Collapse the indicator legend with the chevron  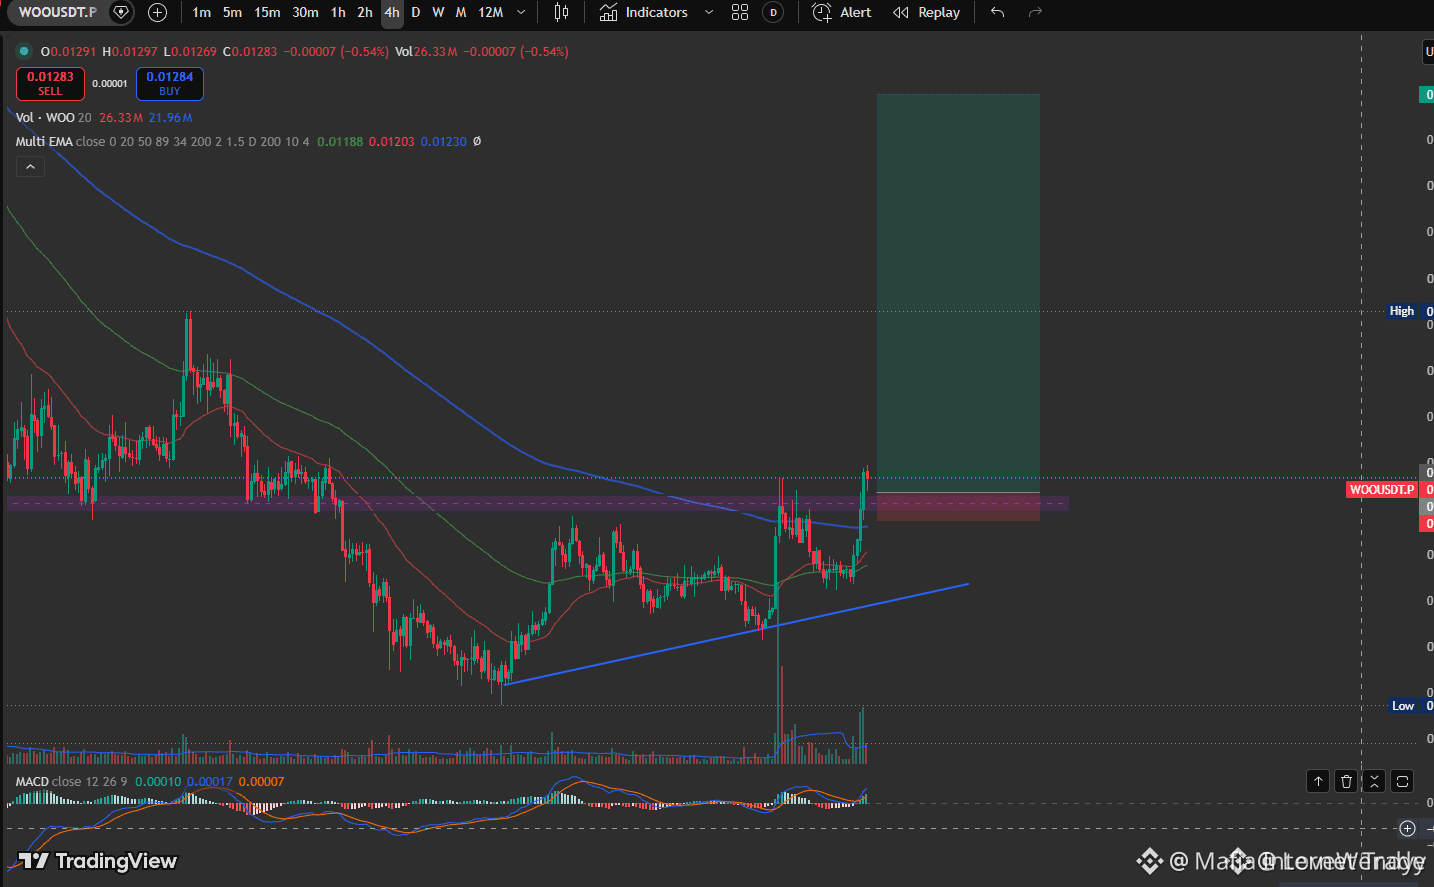(30, 167)
